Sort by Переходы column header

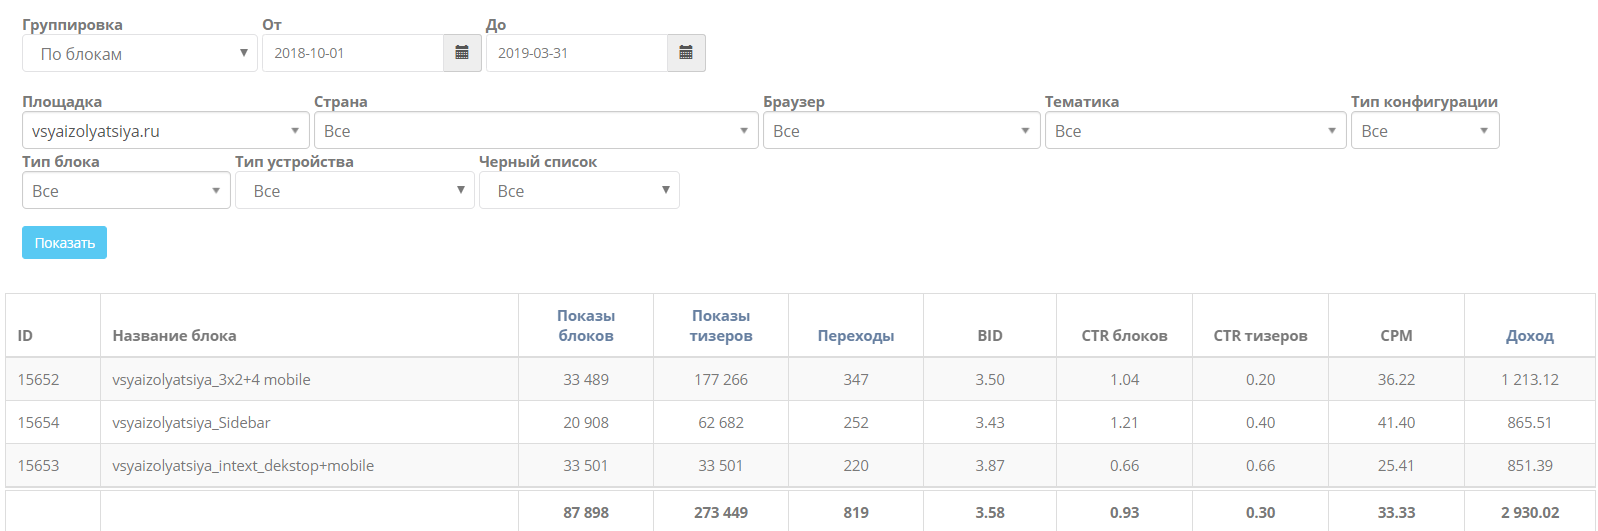(856, 336)
